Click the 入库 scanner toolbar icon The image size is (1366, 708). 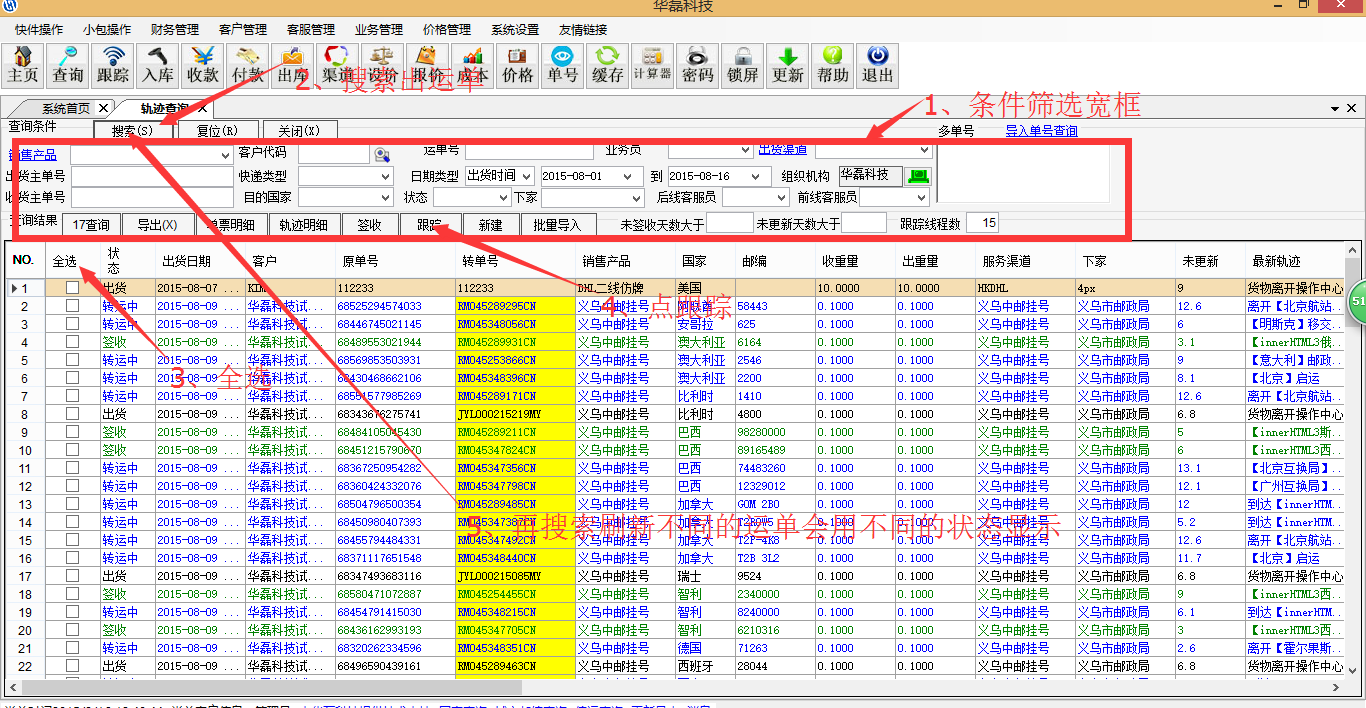click(157, 65)
